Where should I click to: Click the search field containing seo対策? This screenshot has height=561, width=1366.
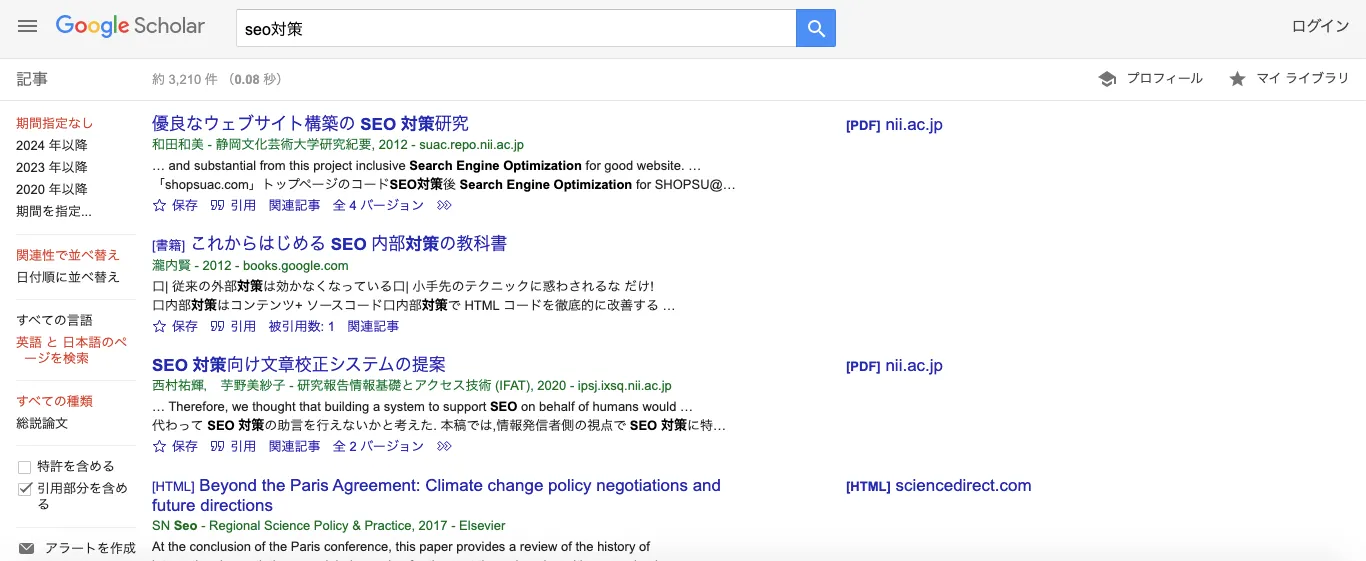point(516,29)
